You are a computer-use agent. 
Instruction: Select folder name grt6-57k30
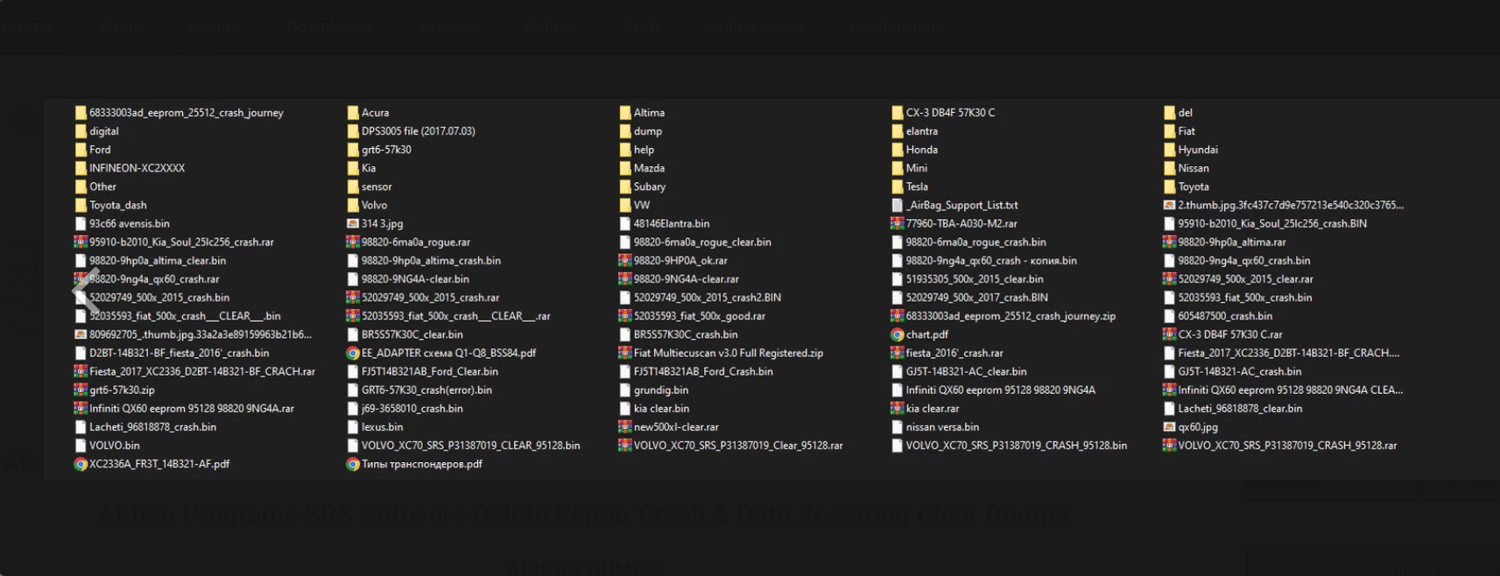pos(386,150)
